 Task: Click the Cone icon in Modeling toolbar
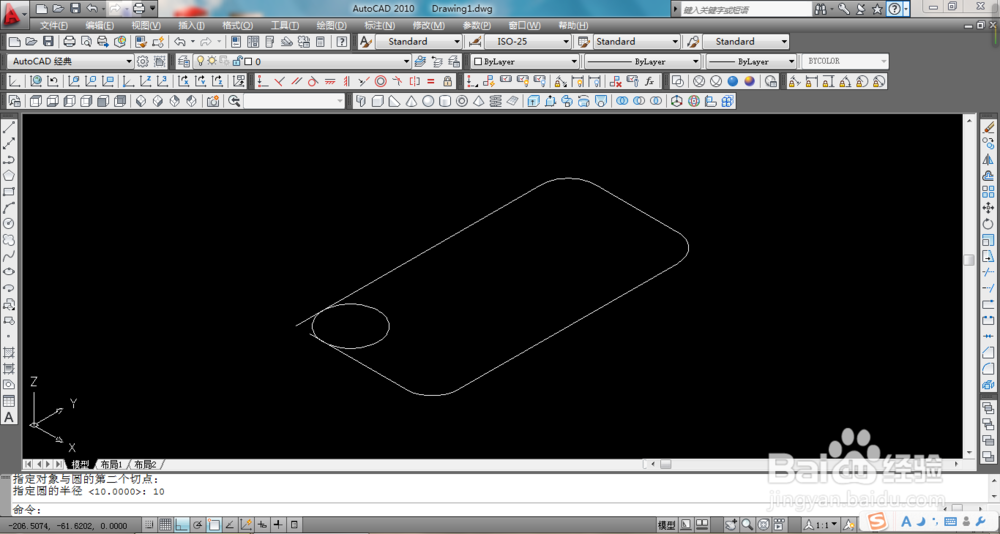pyautogui.click(x=411, y=101)
